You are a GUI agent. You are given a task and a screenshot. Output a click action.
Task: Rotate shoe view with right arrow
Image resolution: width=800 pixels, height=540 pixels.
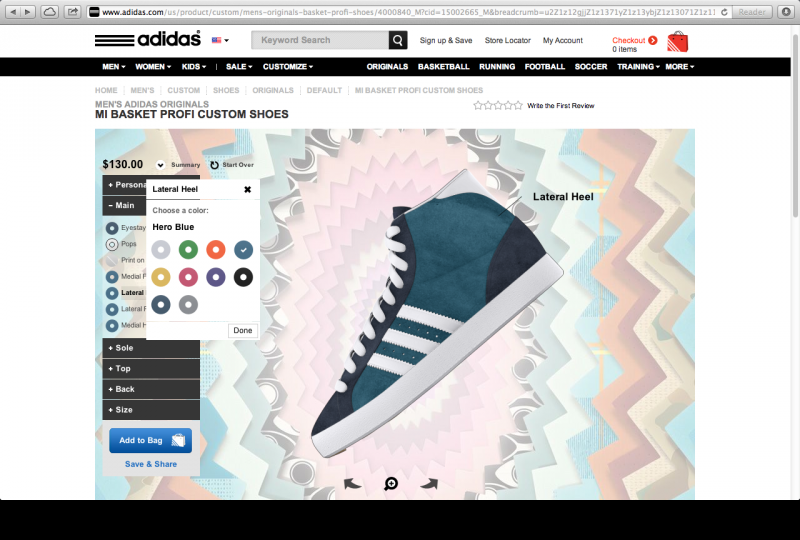tap(429, 483)
